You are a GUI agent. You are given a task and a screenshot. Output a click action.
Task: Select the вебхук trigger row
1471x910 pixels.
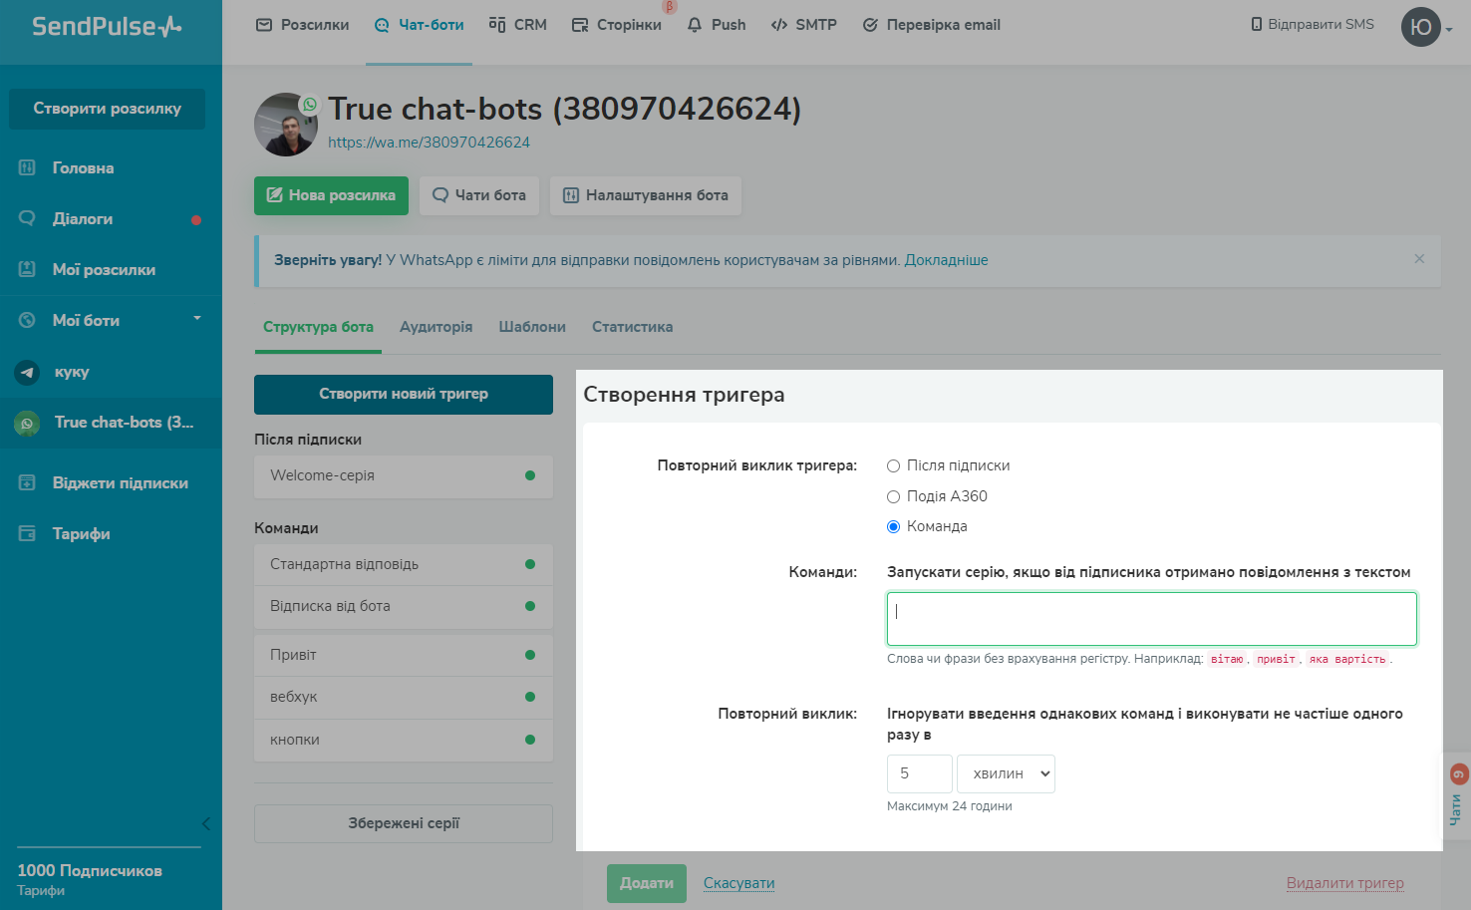pos(403,697)
